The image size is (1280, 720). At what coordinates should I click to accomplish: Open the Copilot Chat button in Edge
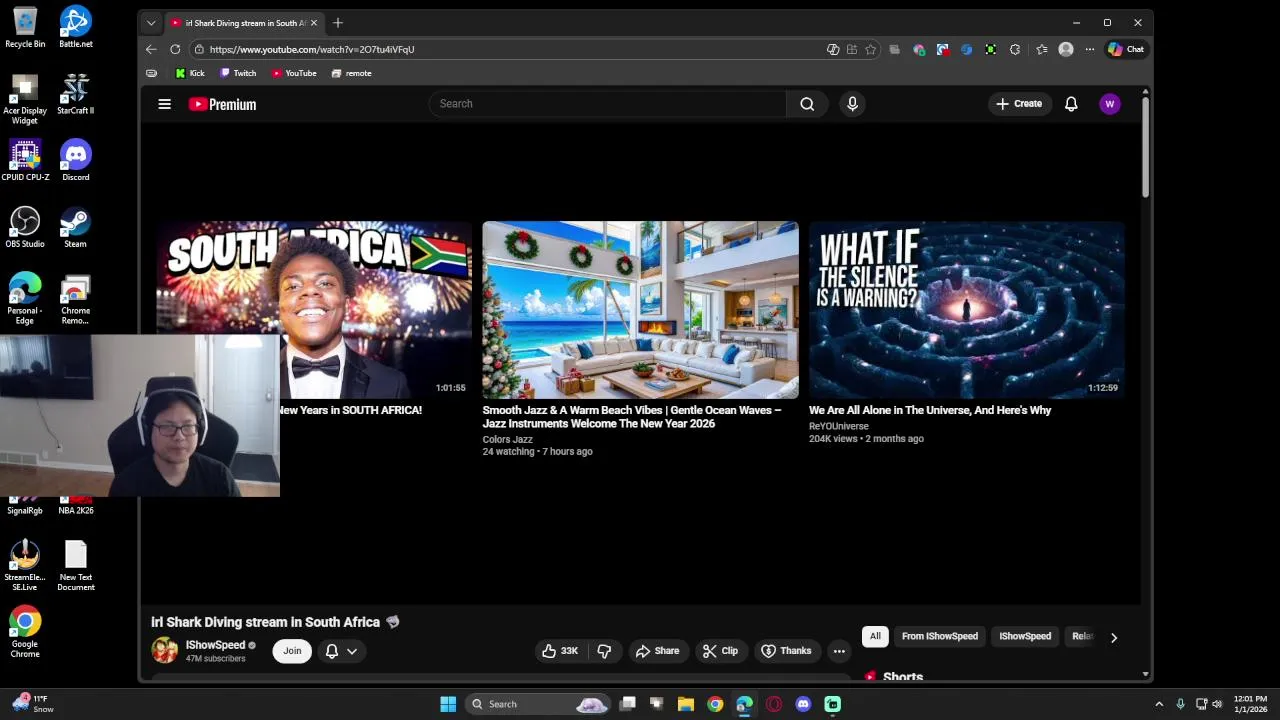(x=1126, y=49)
